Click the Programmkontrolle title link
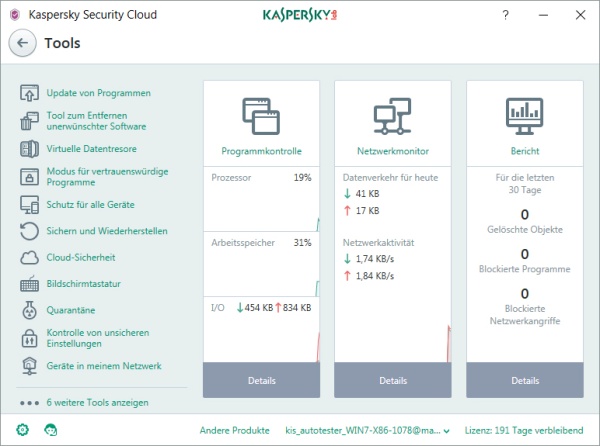 [261, 151]
